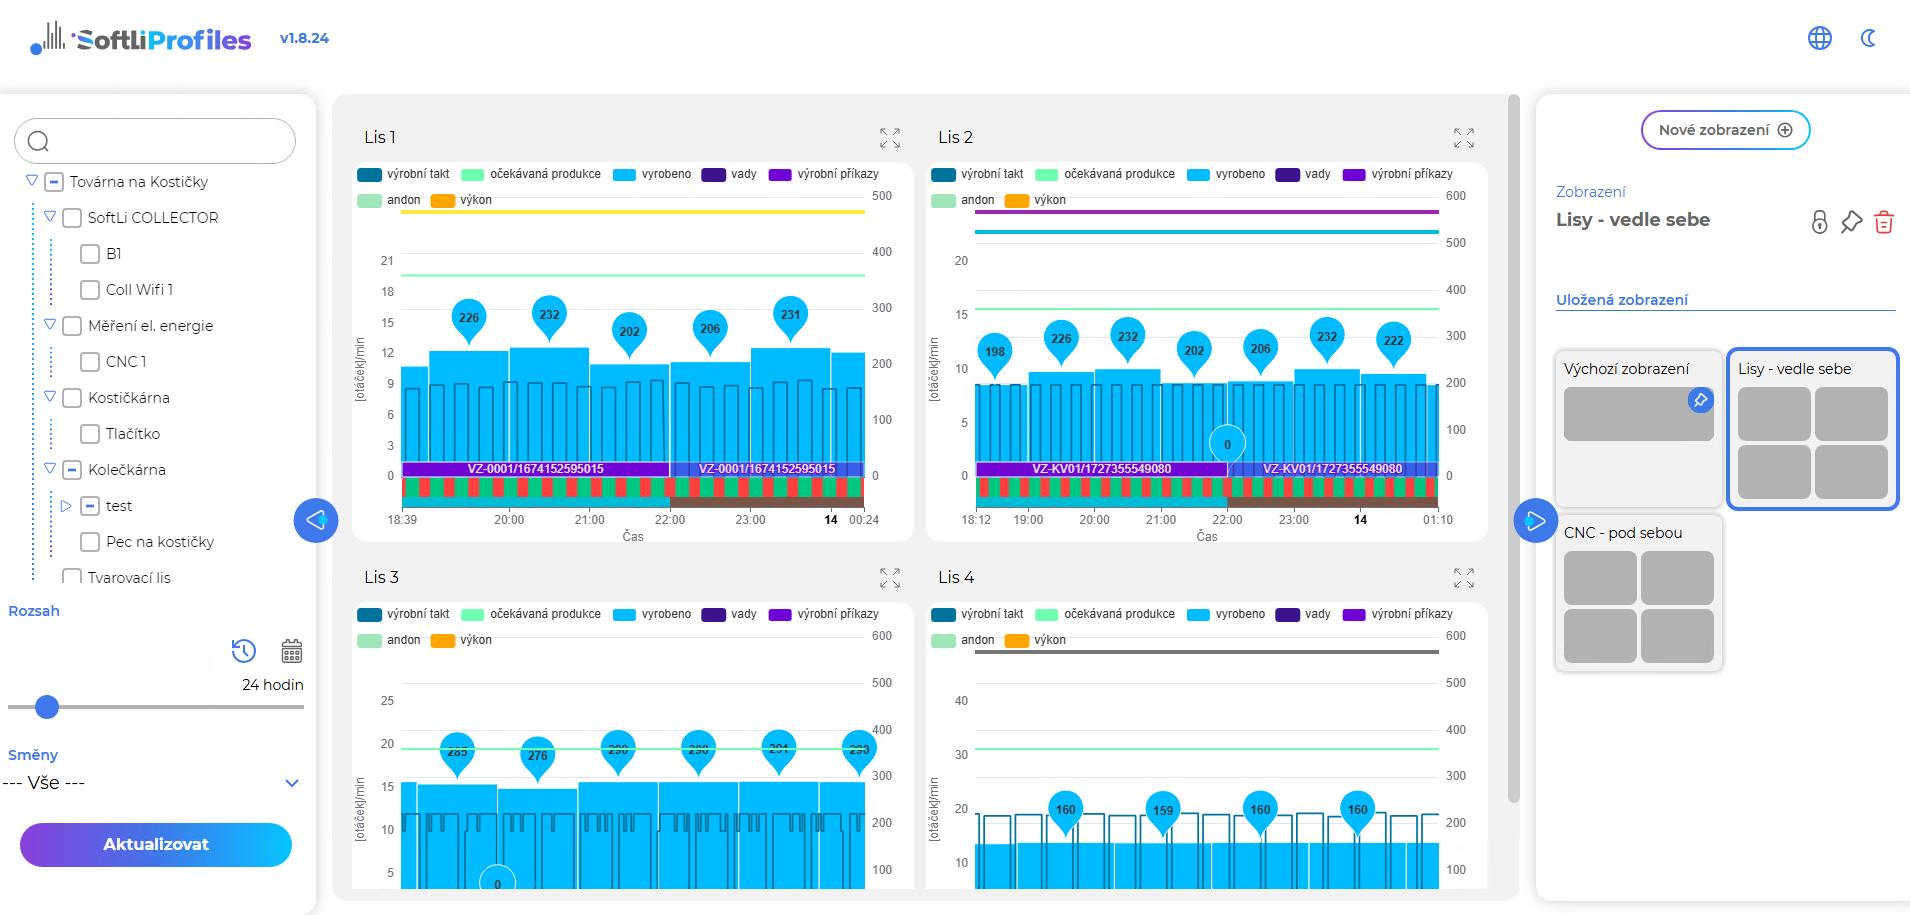Check the Tlačítko checkbox

90,434
